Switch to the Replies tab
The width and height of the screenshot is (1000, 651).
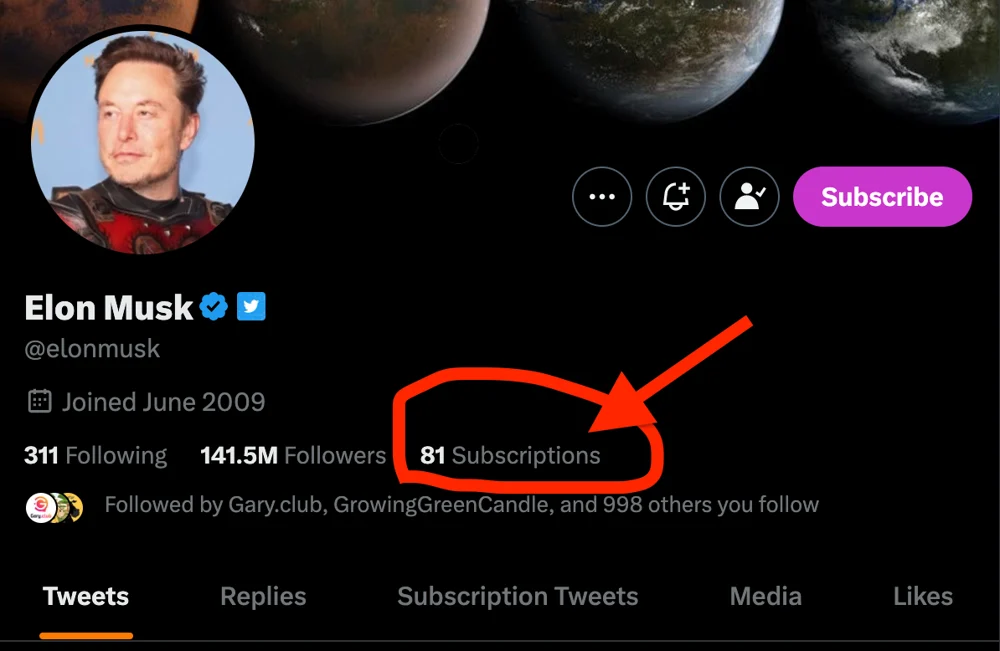pyautogui.click(x=262, y=596)
